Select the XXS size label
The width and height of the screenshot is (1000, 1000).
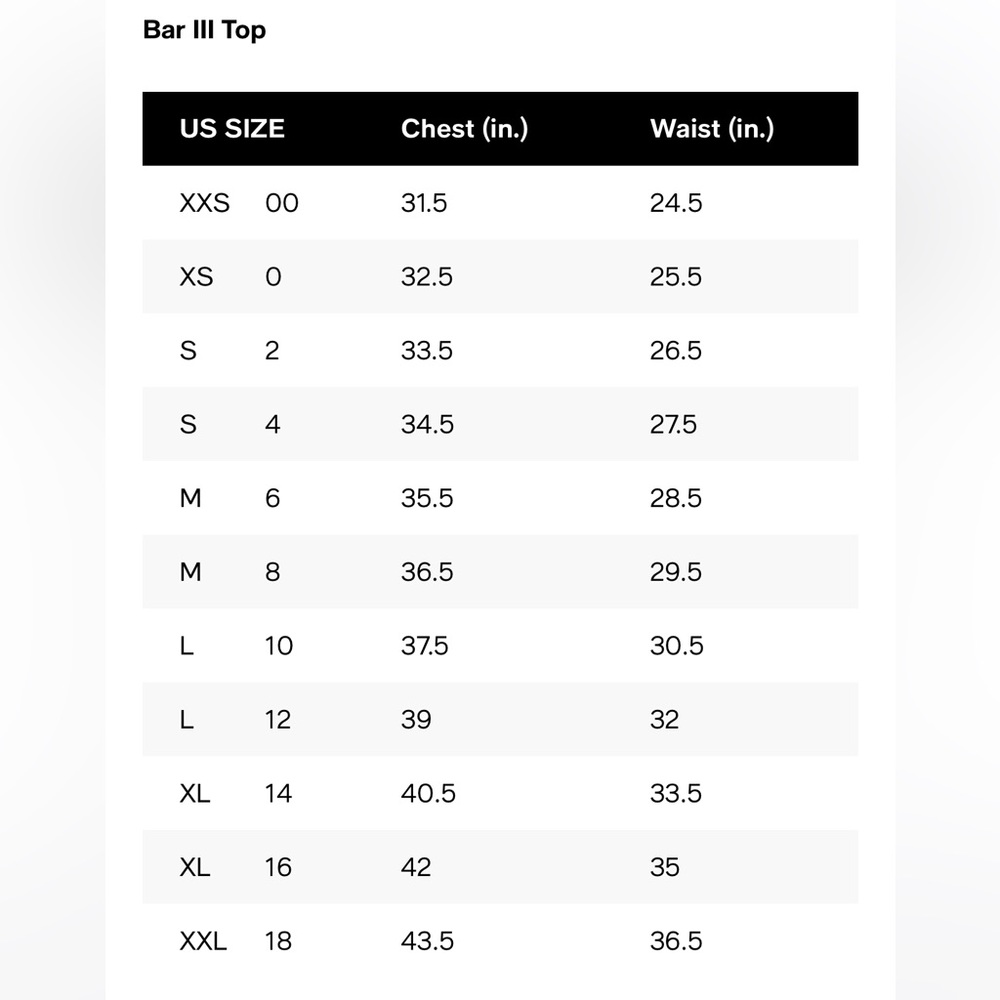tap(204, 203)
